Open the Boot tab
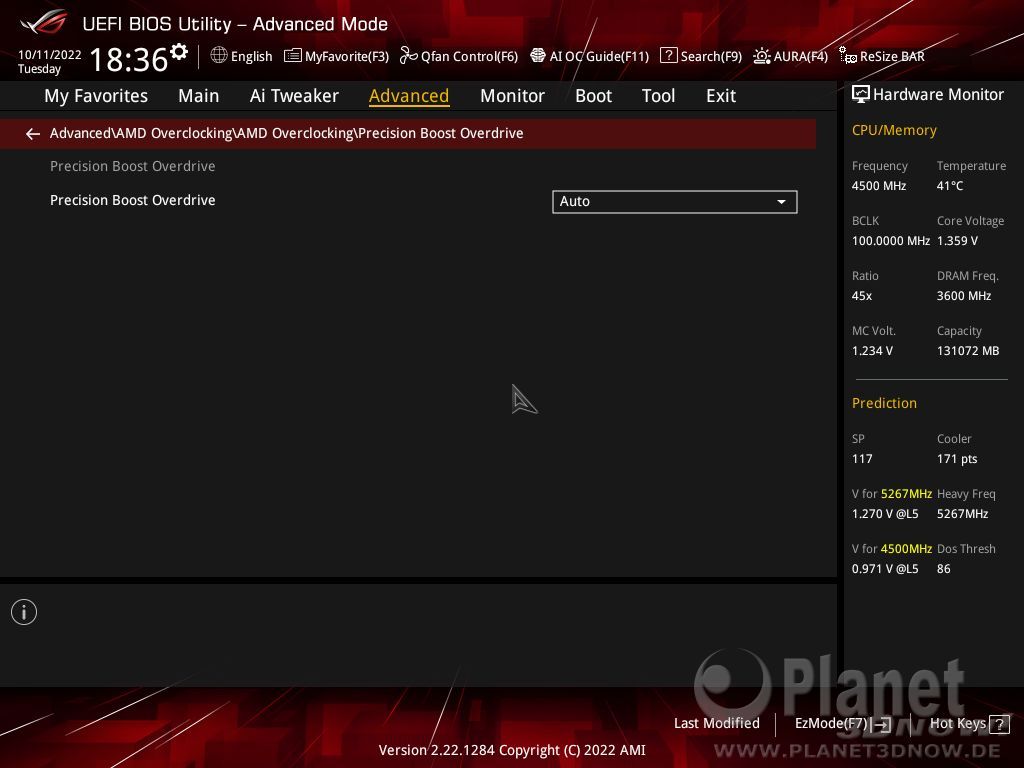This screenshot has height=768, width=1024. [593, 96]
